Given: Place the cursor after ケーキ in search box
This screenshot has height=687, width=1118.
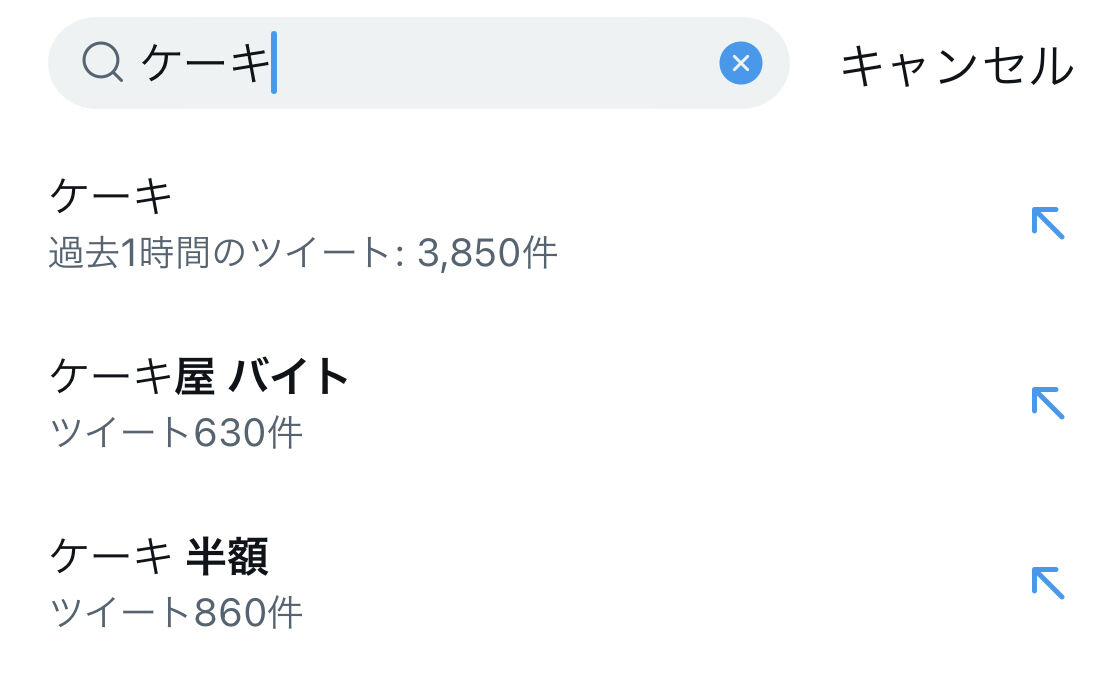Looking at the screenshot, I should point(273,64).
